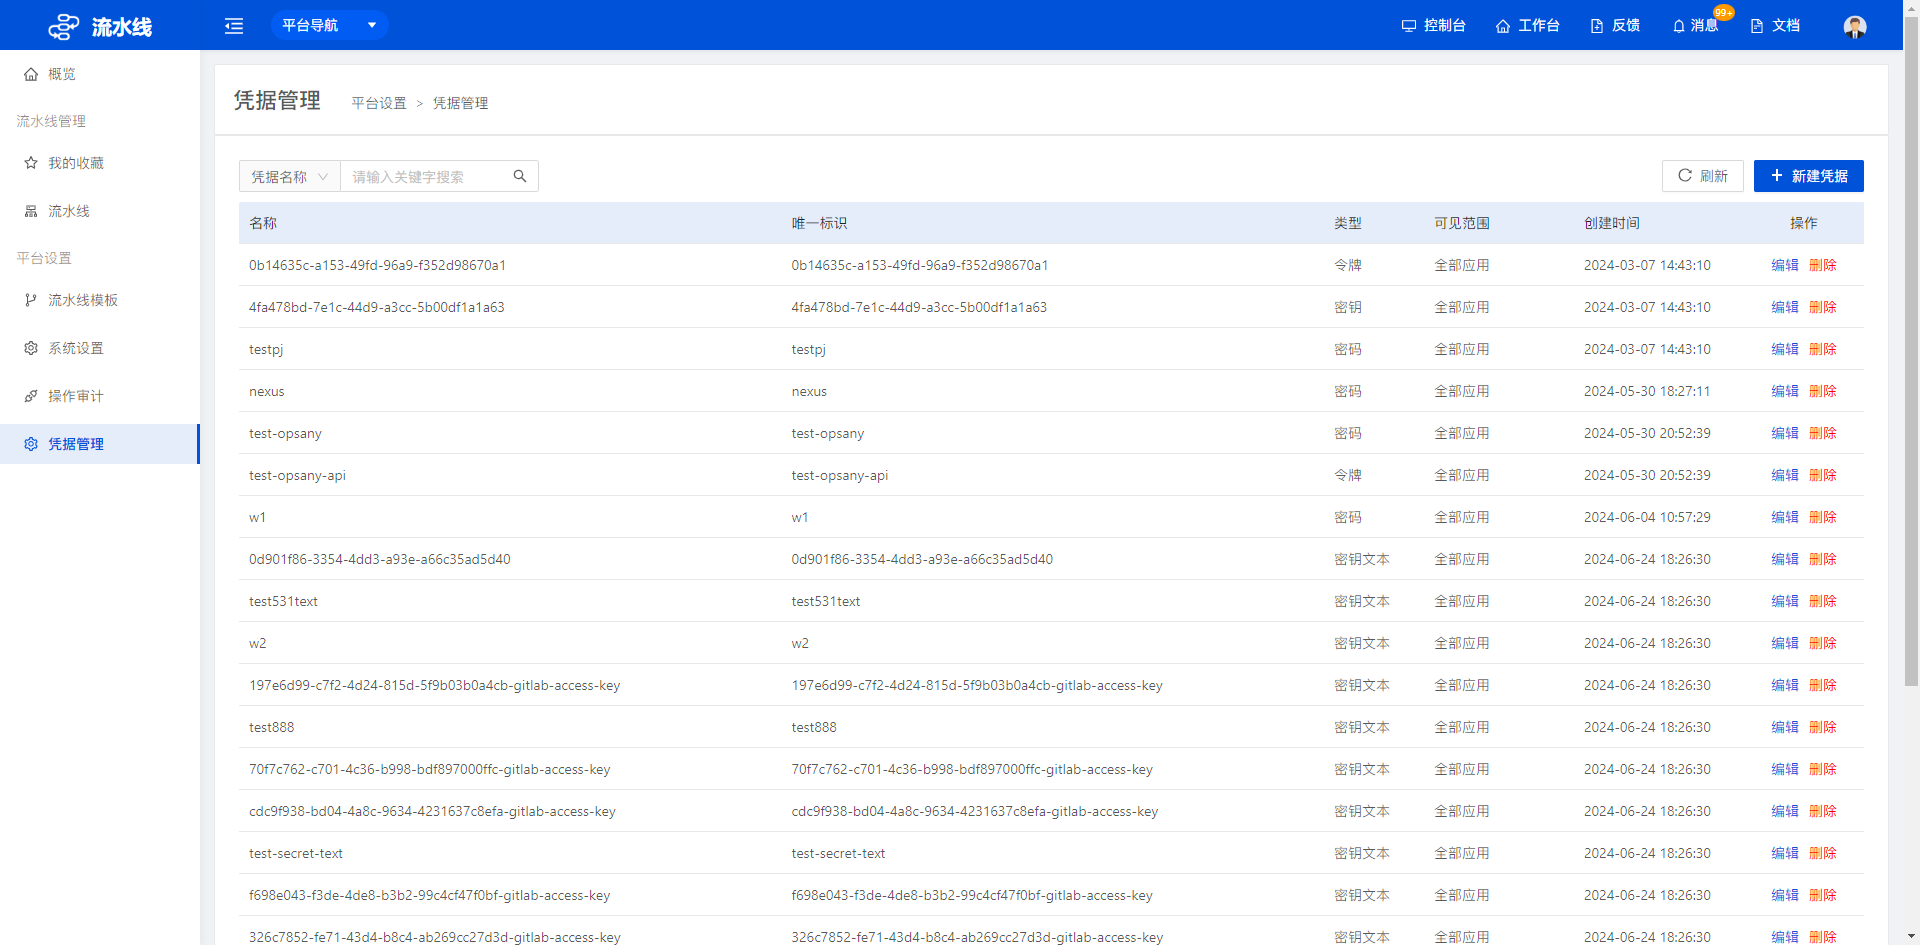This screenshot has width=1920, height=945.
Task: Click the 2024-06-04 10:57:29 creation time
Action: point(1647,517)
